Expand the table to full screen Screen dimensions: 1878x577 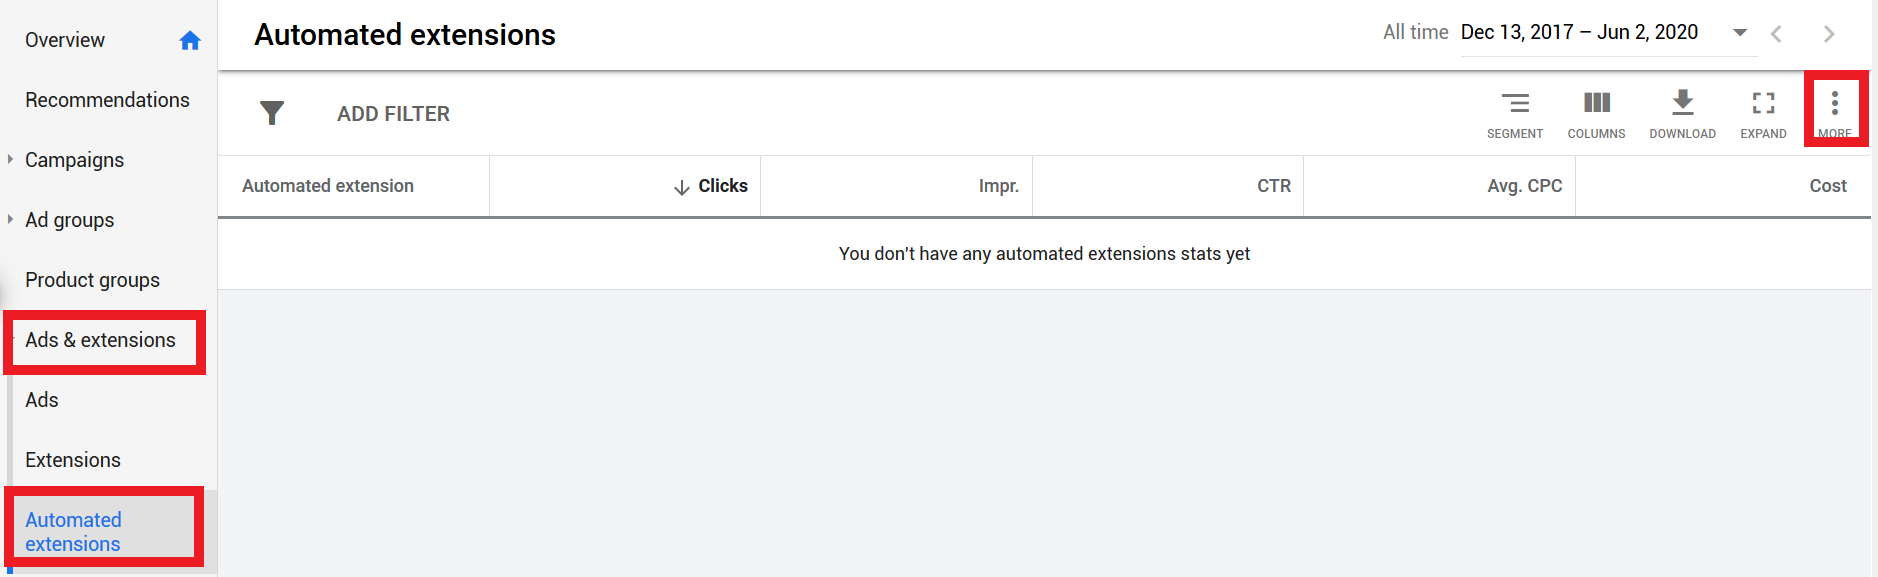tap(1763, 115)
